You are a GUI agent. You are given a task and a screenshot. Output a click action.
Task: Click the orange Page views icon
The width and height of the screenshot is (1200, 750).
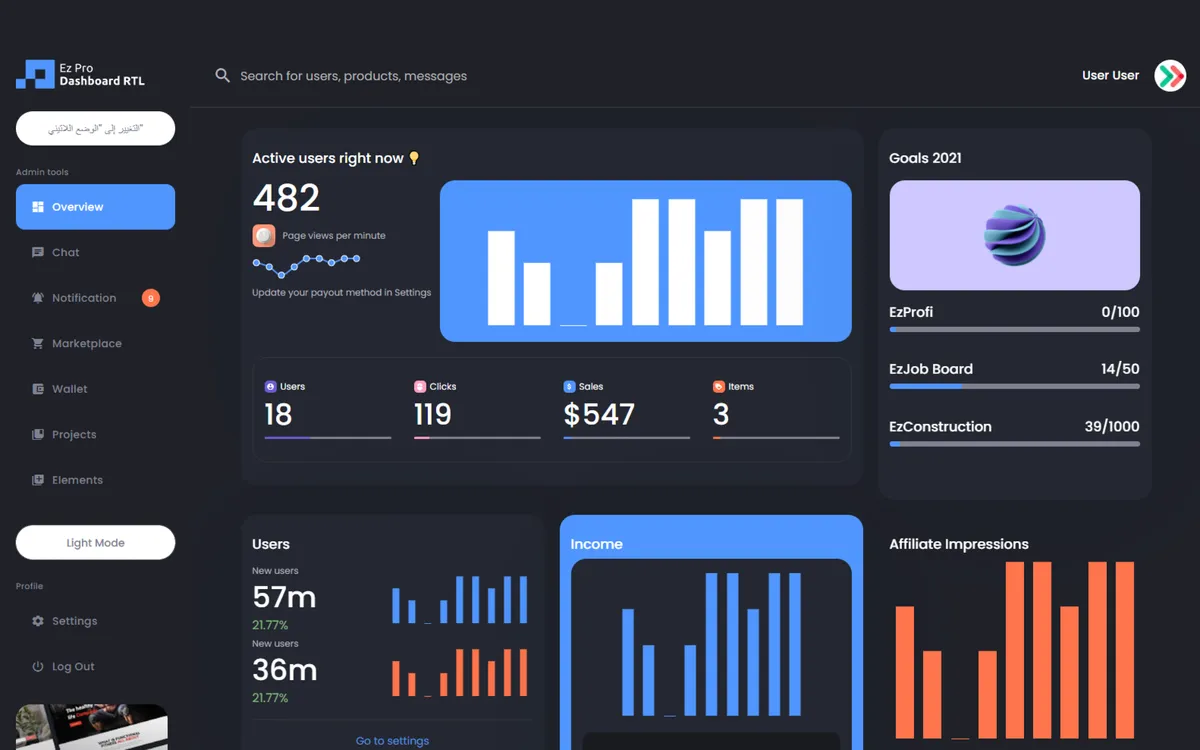coord(264,235)
